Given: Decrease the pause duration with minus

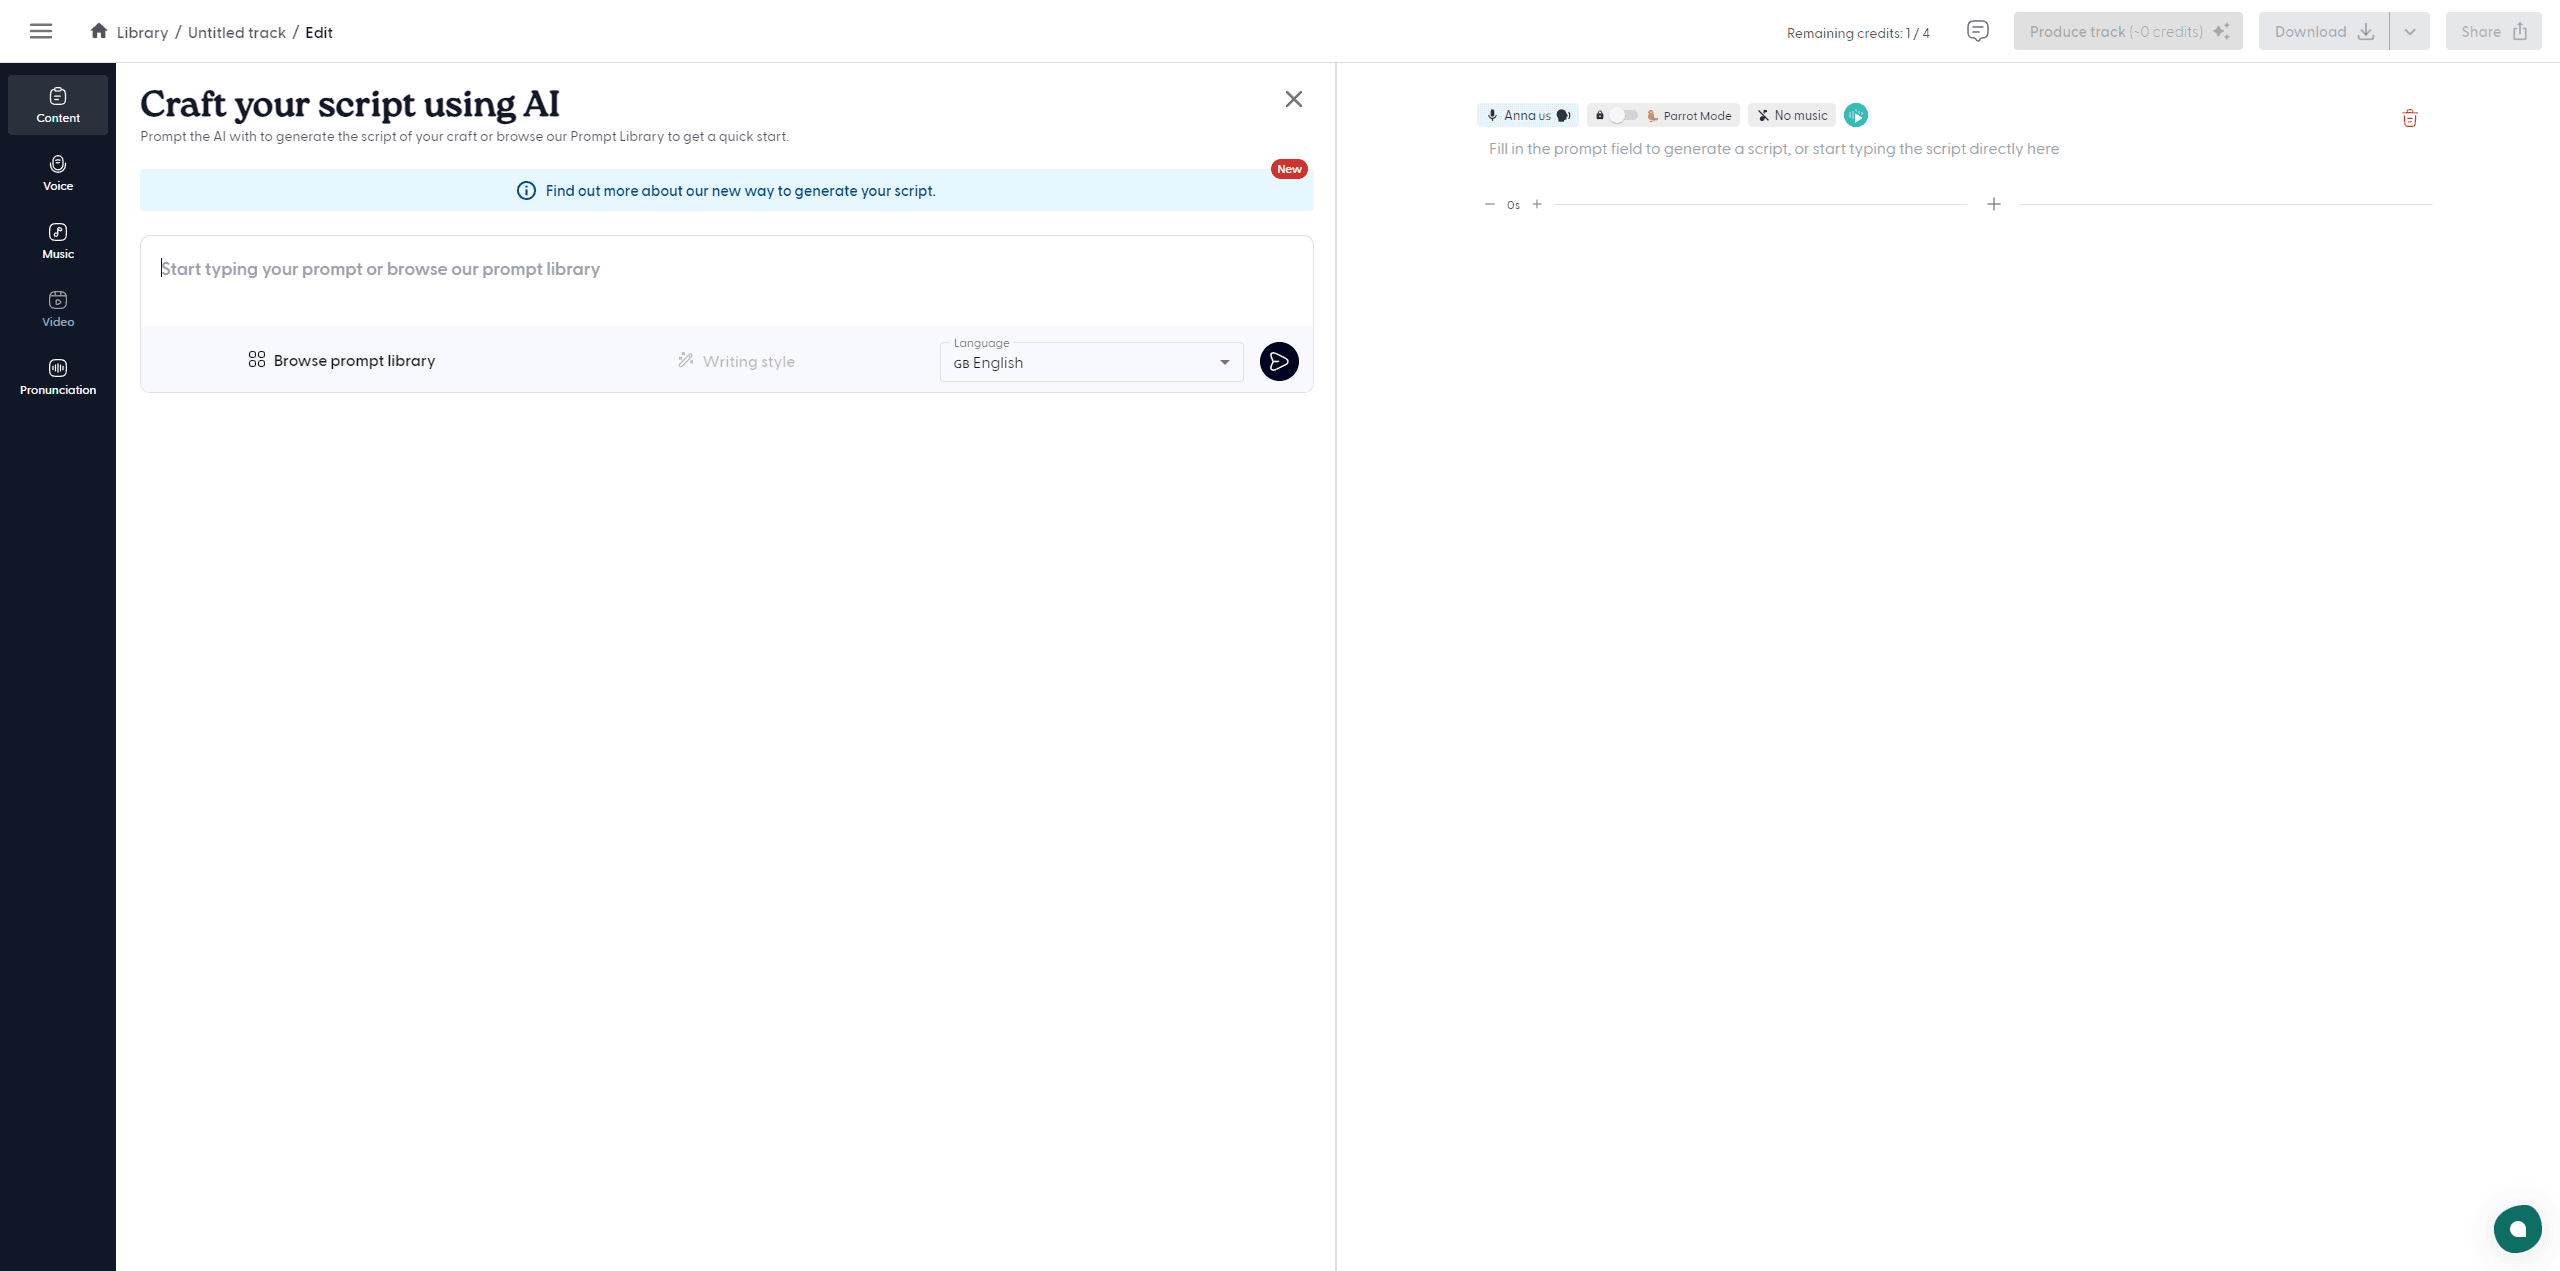Looking at the screenshot, I should [1490, 204].
